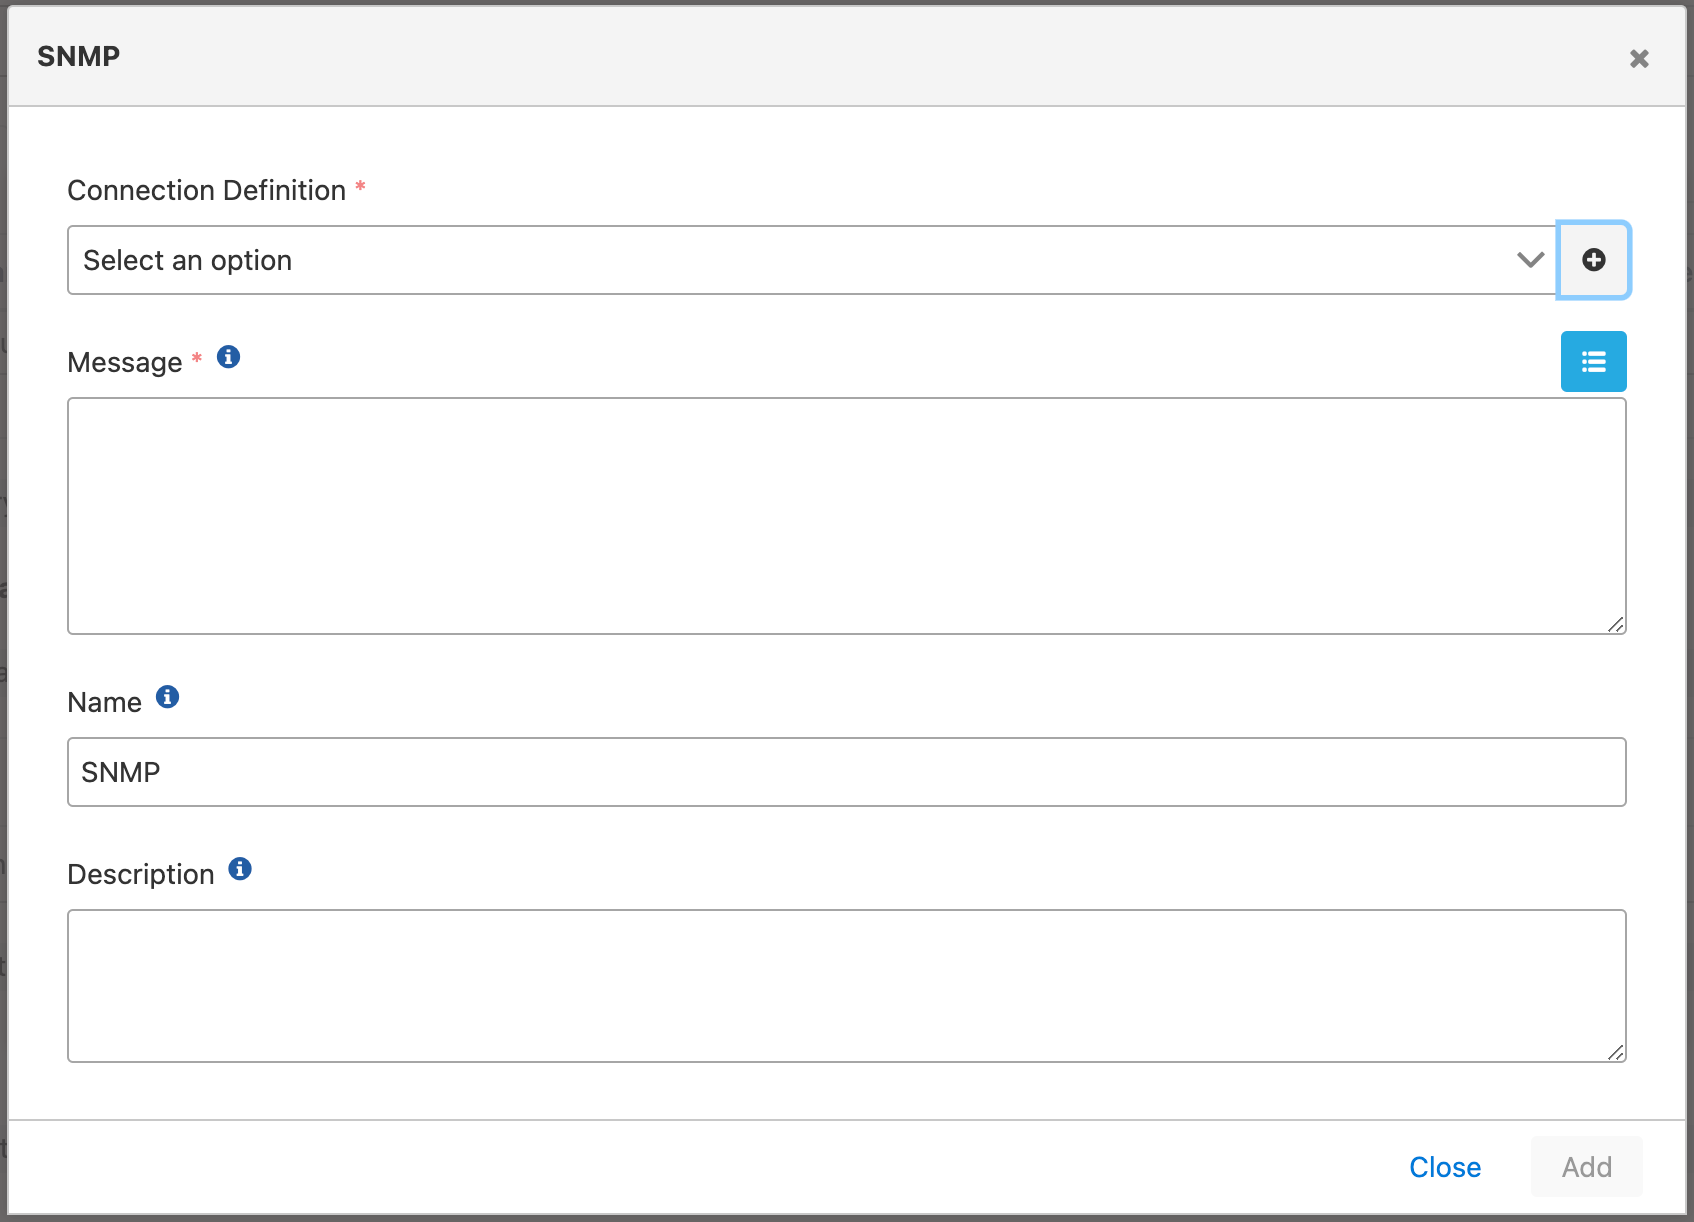Click the info icon beside Message label
1694x1222 pixels.
tap(228, 357)
